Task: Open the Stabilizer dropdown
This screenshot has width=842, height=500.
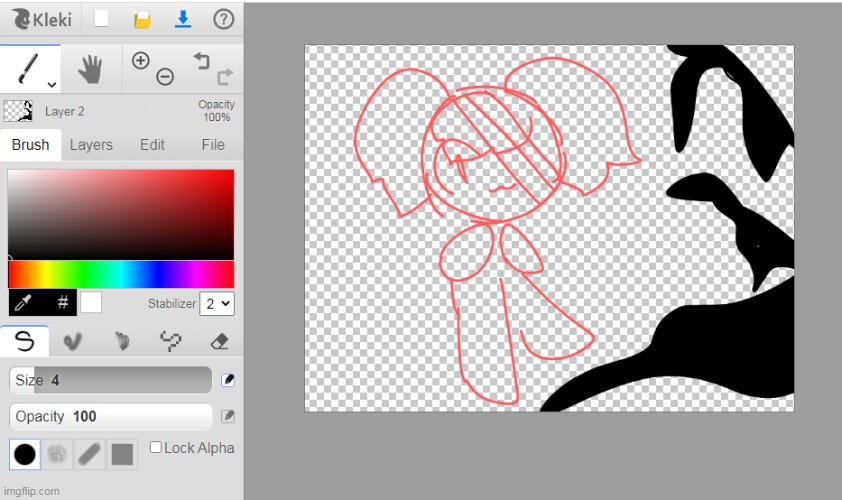Action: tap(217, 303)
